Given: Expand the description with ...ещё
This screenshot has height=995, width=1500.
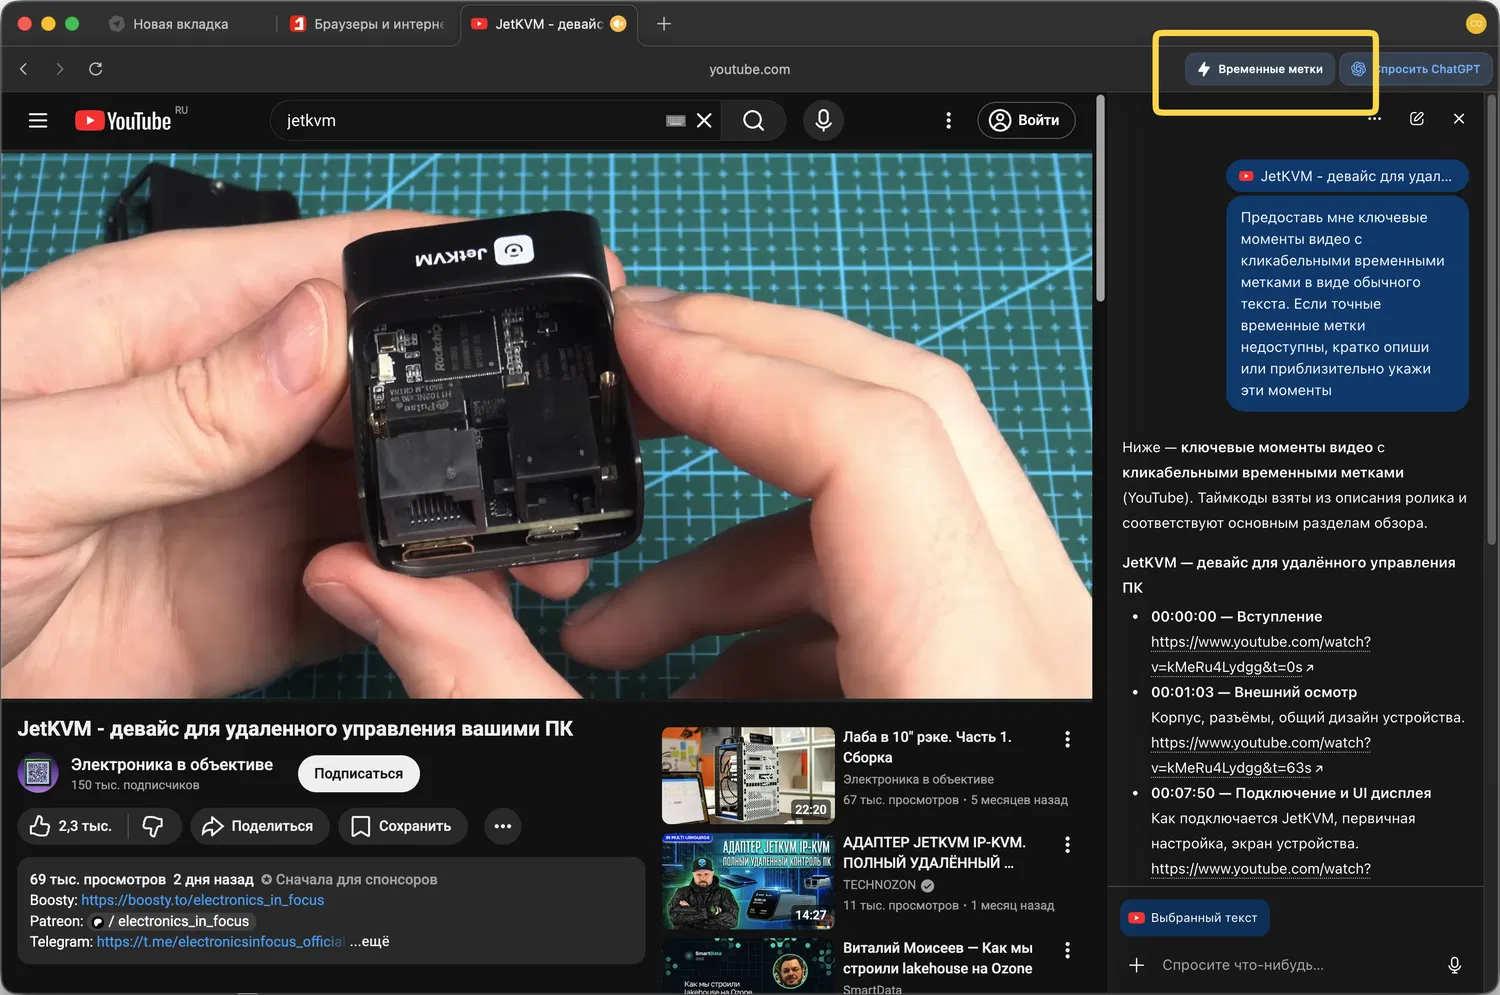Looking at the screenshot, I should (370, 942).
